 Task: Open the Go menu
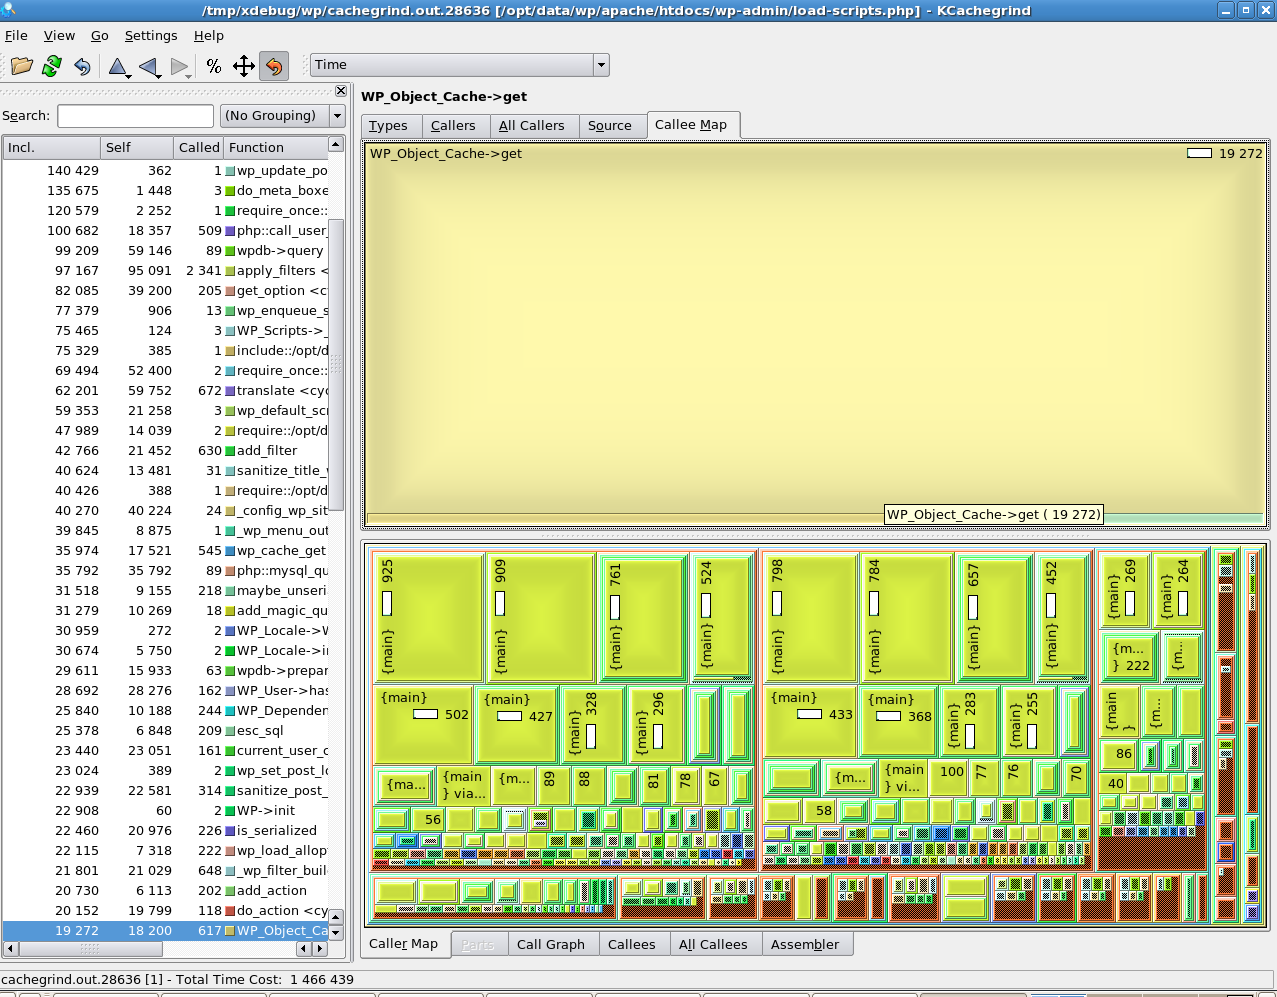(x=100, y=35)
